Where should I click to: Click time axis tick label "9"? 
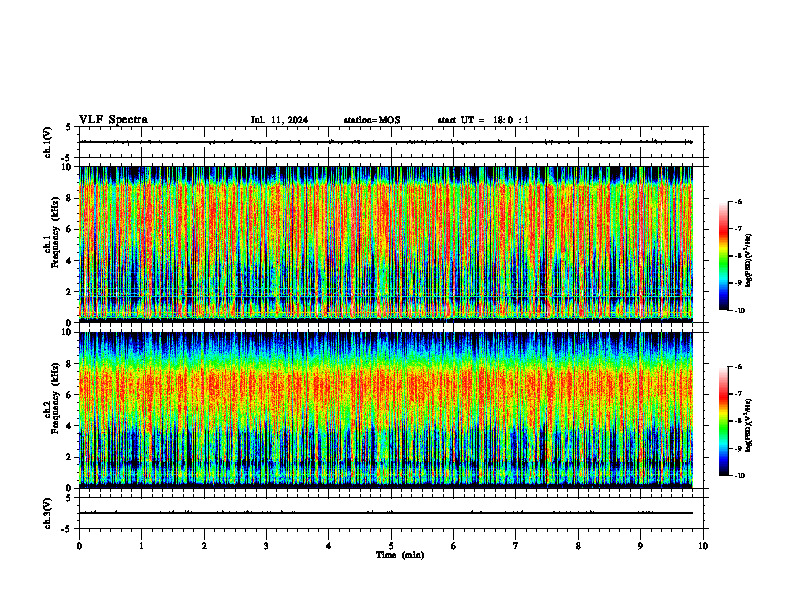[640, 546]
